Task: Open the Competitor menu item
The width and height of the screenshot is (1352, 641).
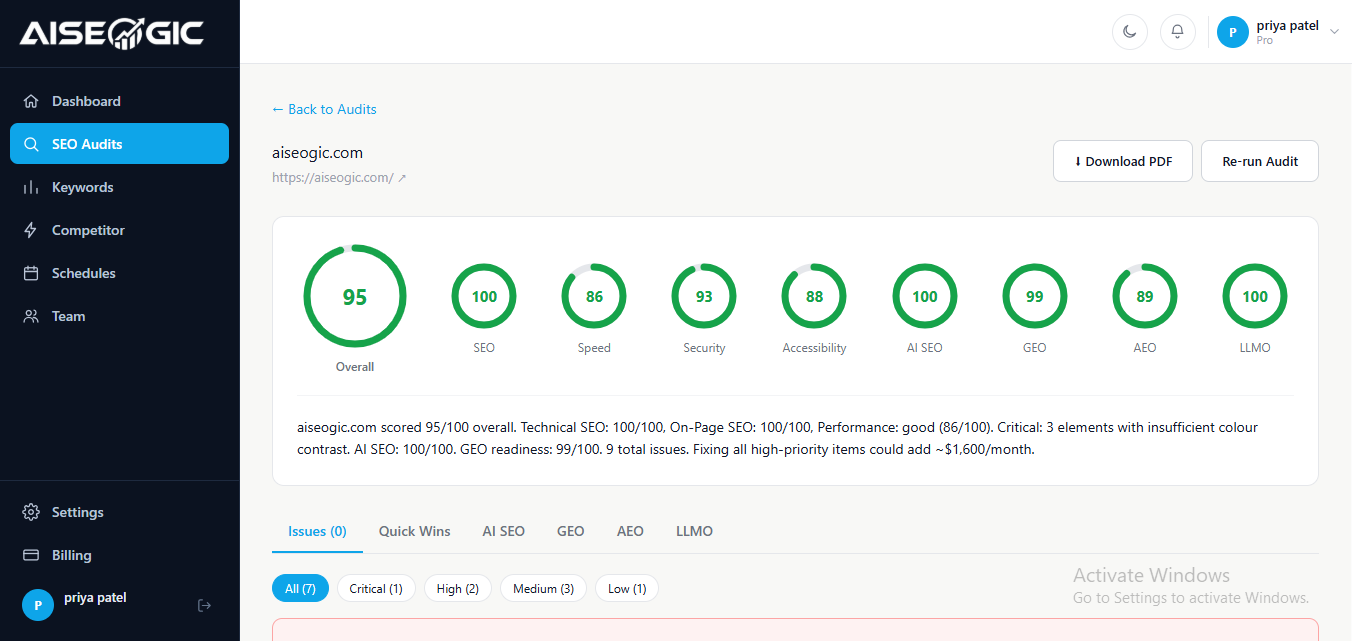Action: pyautogui.click(x=120, y=230)
